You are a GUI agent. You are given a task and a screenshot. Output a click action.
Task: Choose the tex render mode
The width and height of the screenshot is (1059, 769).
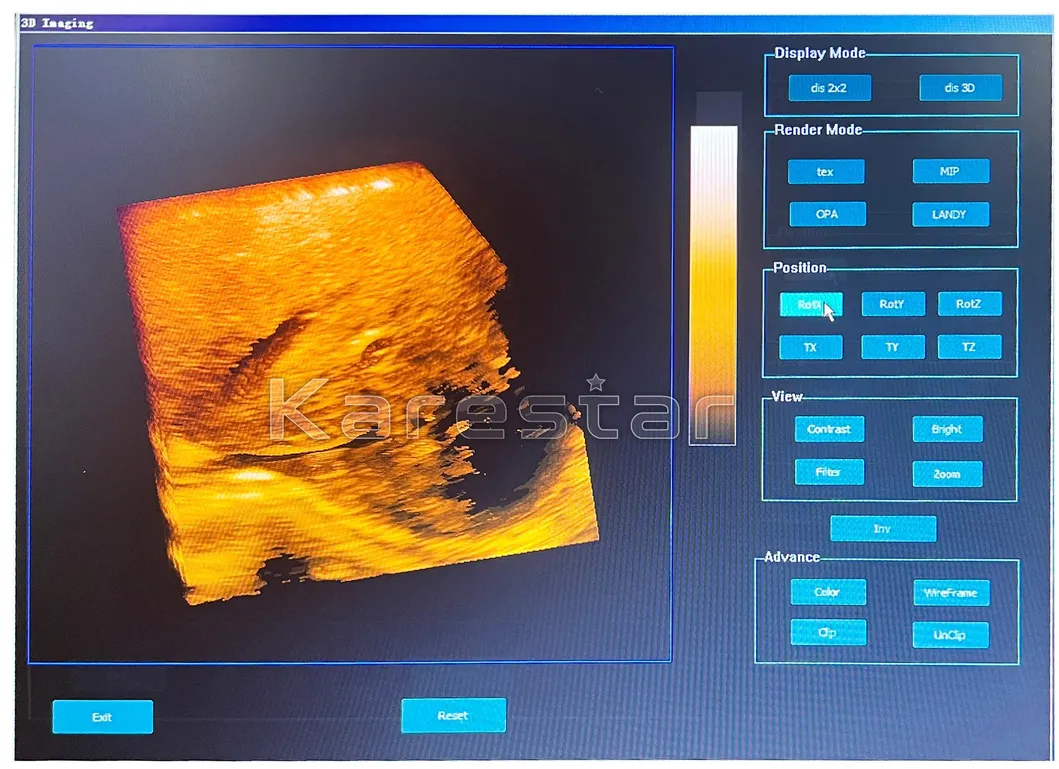[x=825, y=172]
